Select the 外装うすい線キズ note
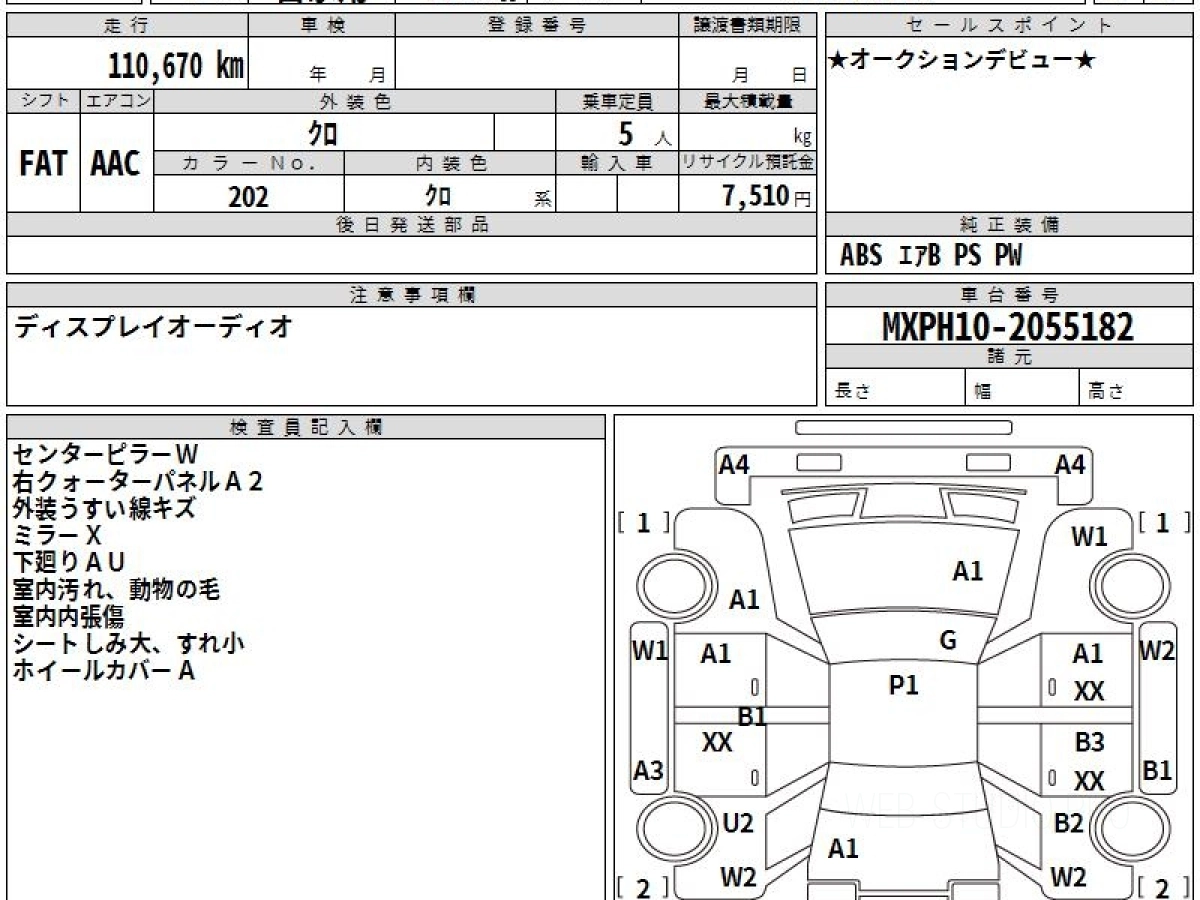This screenshot has height=900, width=1200. click(104, 509)
